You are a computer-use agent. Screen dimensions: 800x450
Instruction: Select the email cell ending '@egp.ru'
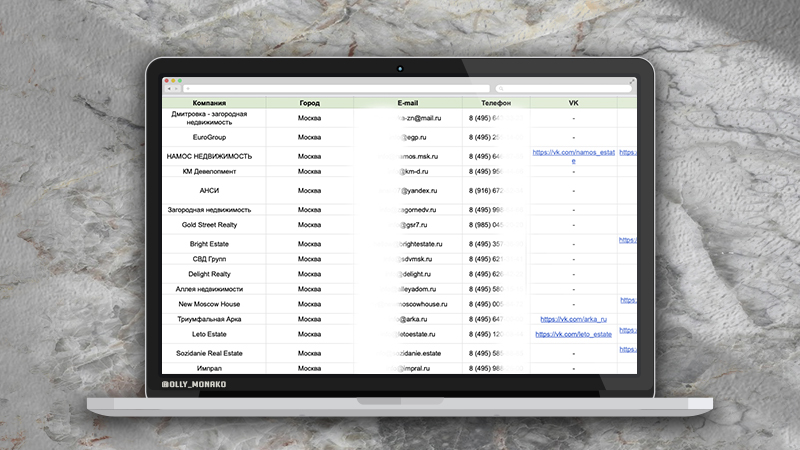coord(408,137)
